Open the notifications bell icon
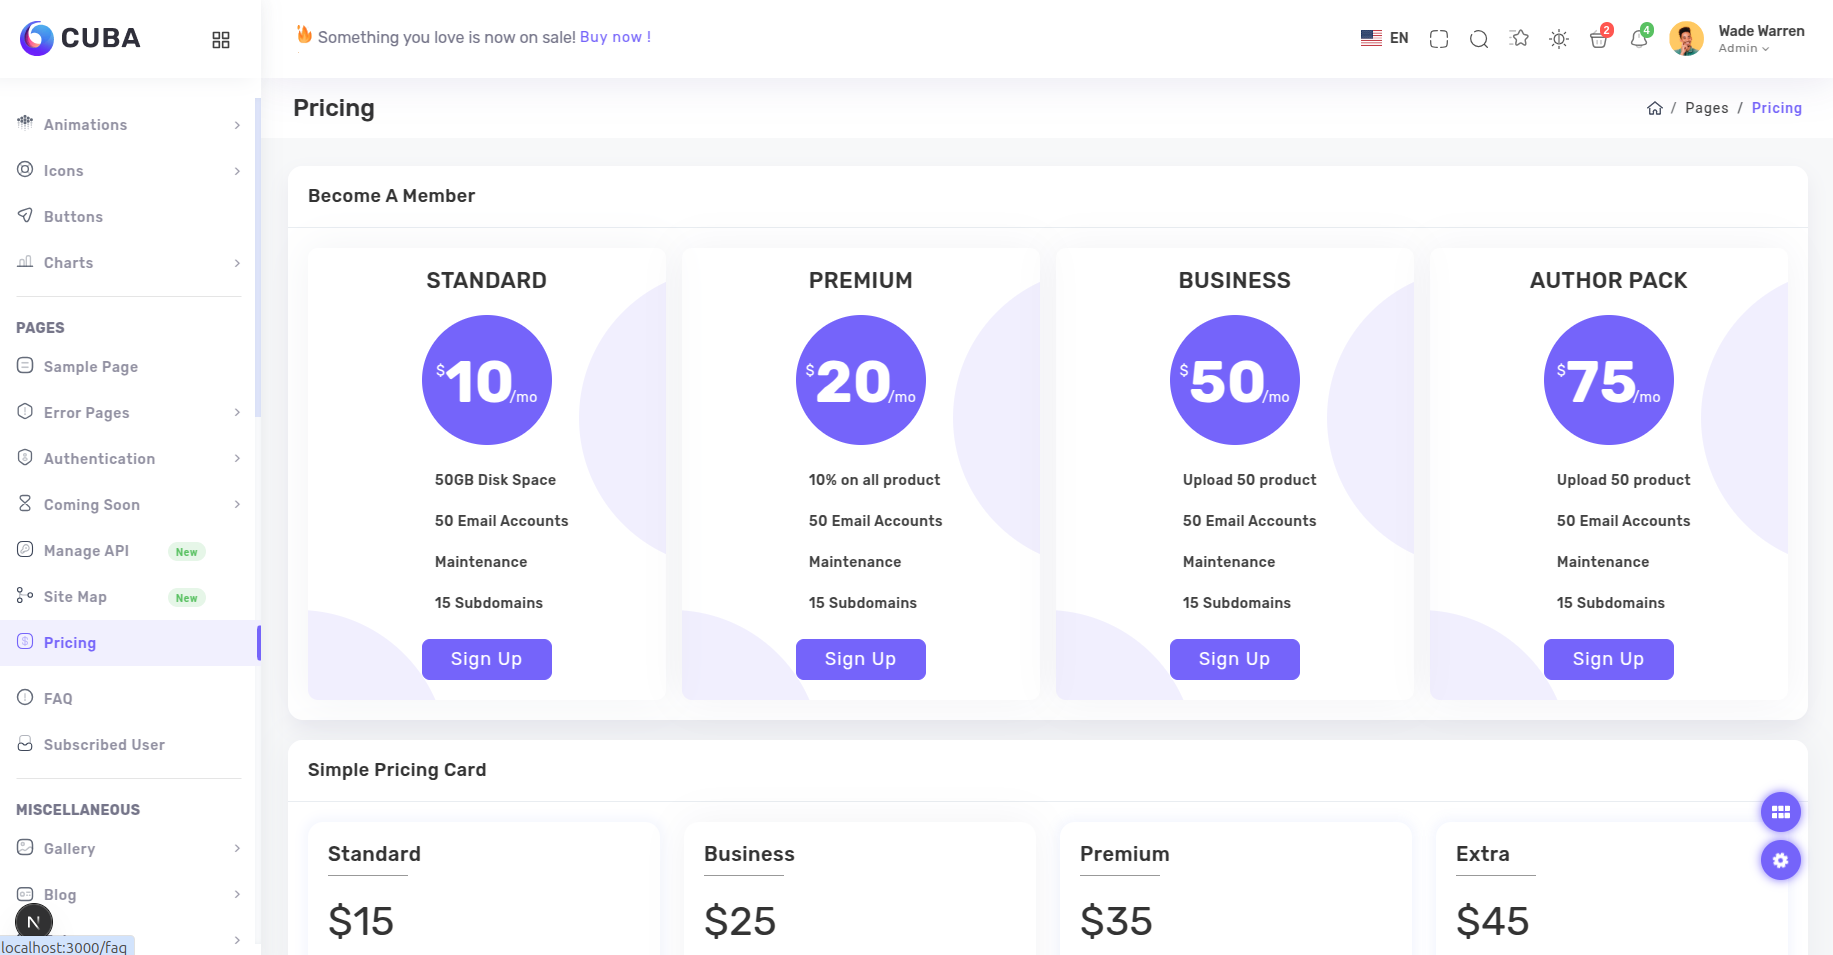 (1638, 39)
